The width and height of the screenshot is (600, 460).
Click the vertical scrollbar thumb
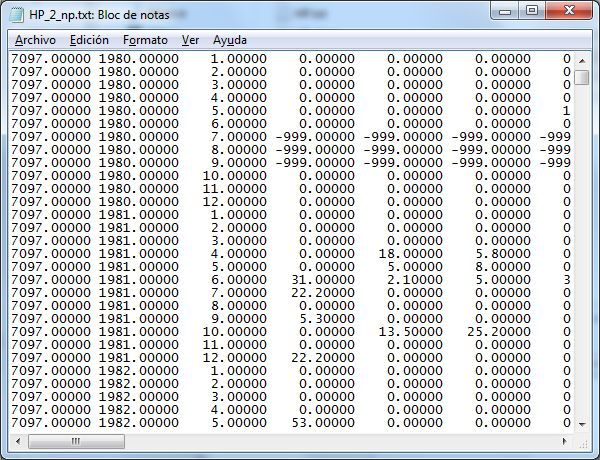(x=582, y=77)
